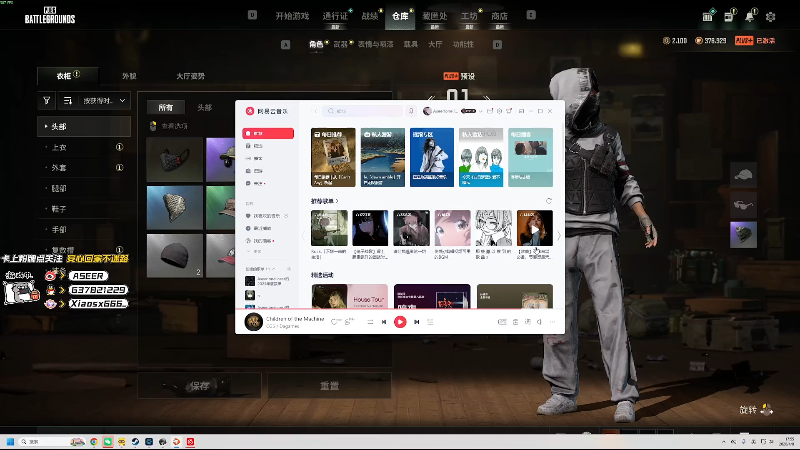The height and width of the screenshot is (450, 800).
Task: Open the House Tour featured banner
Action: point(349,296)
